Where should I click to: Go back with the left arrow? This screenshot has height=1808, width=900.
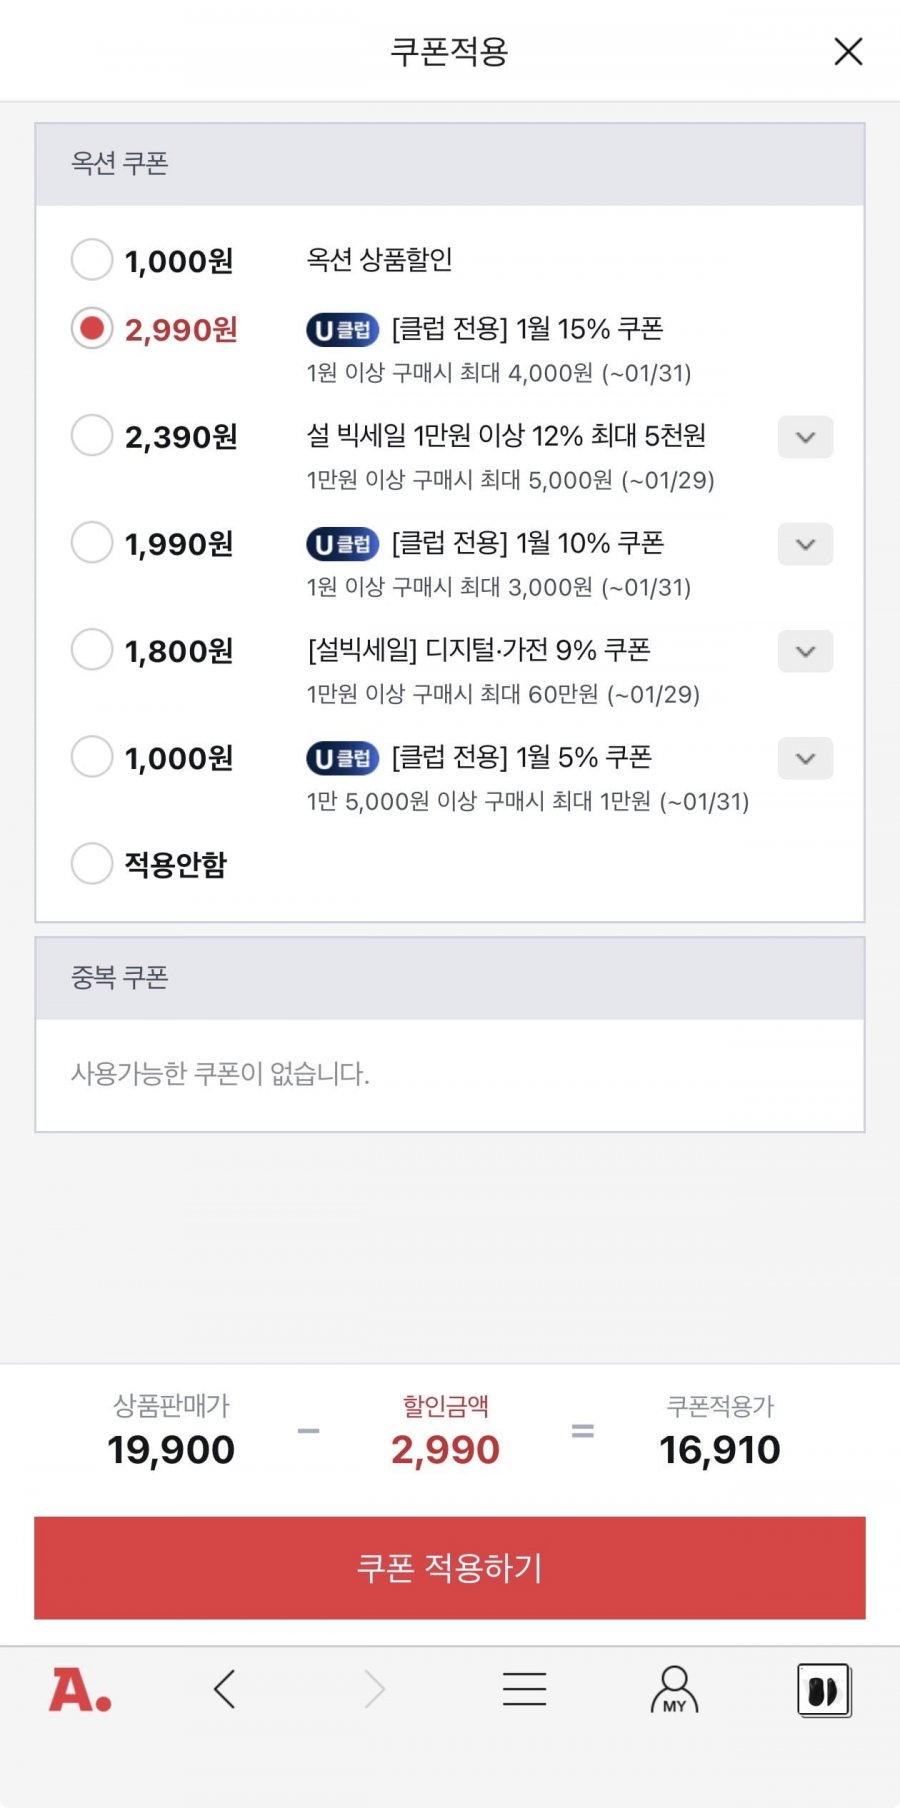(225, 1689)
